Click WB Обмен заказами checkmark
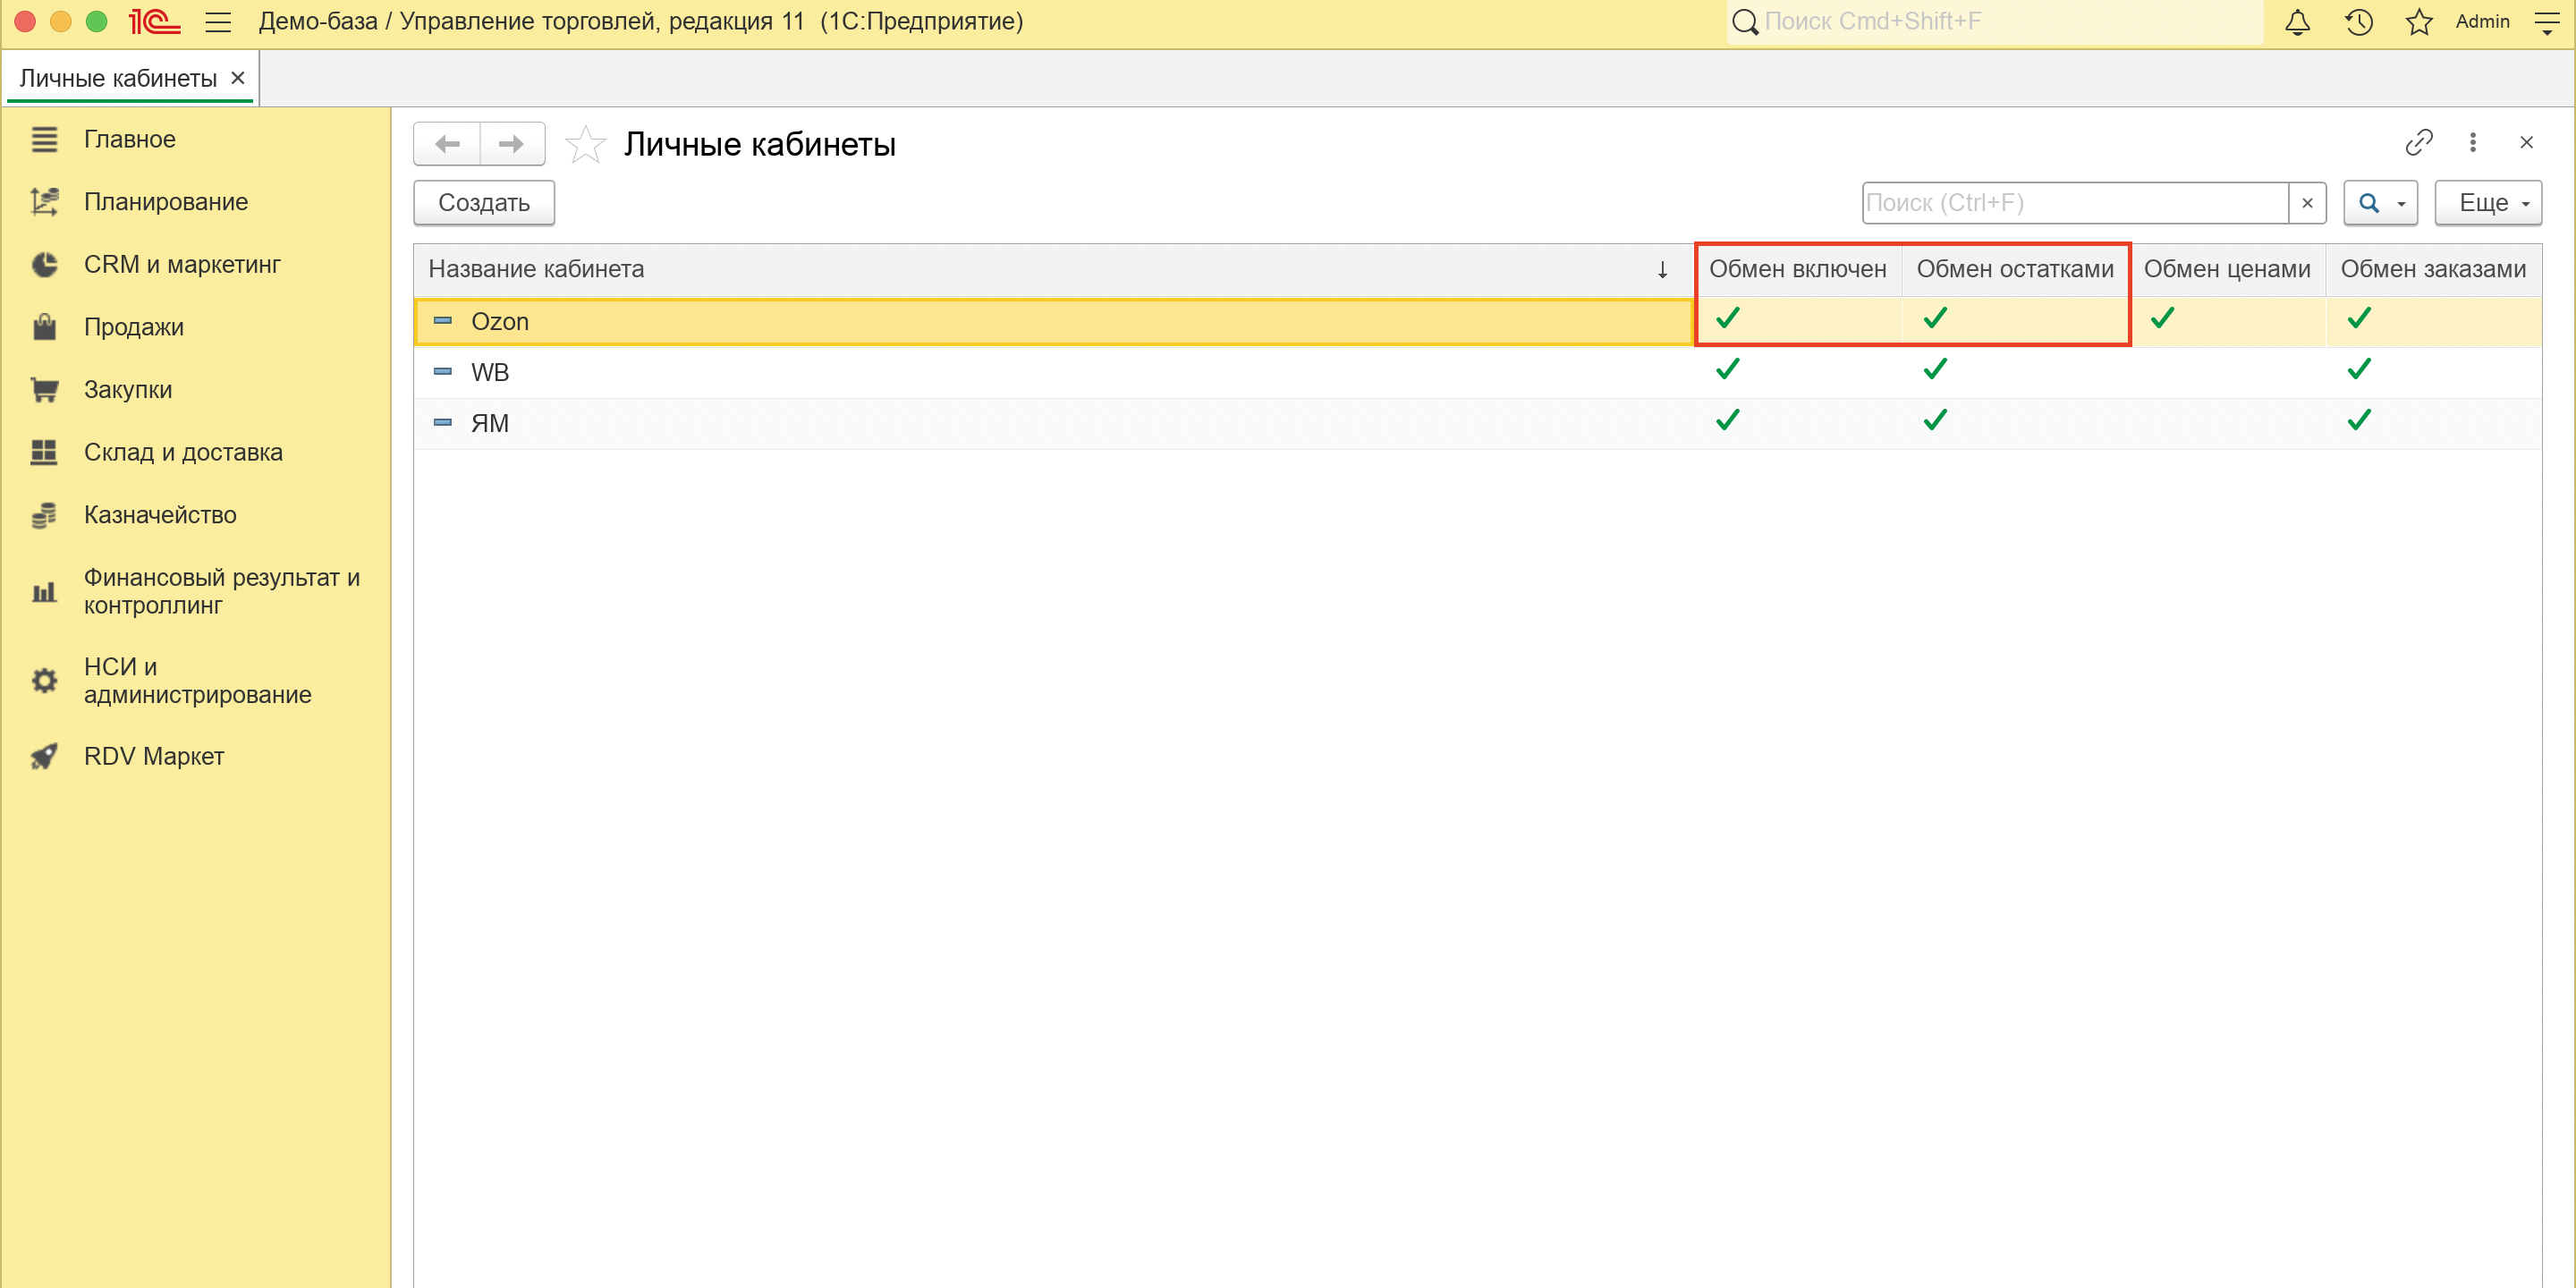 (2359, 370)
